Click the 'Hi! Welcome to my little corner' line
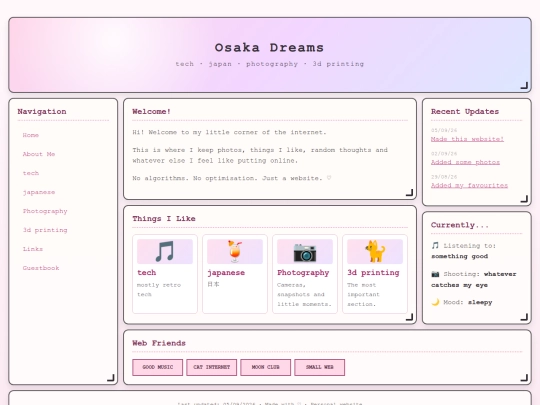540x405 pixels. (229, 132)
